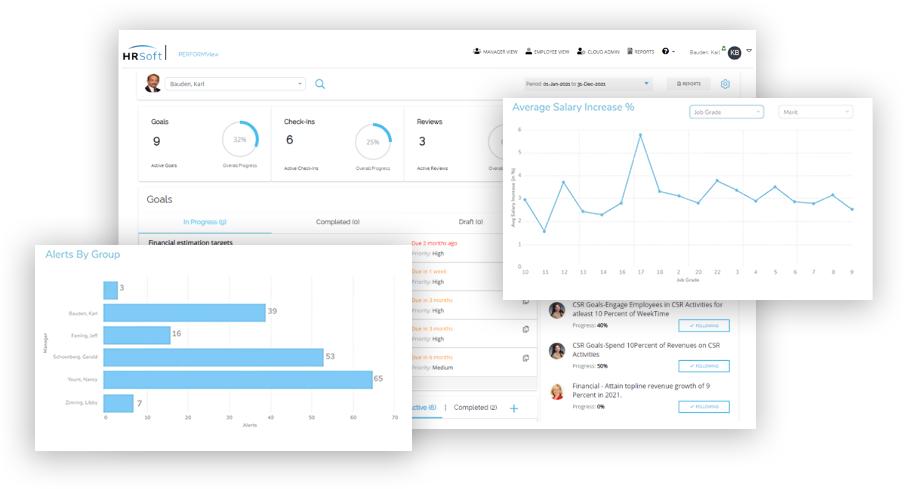The height and width of the screenshot is (489, 906).
Task: Switch to Completed (0) goals tab
Action: click(x=338, y=222)
